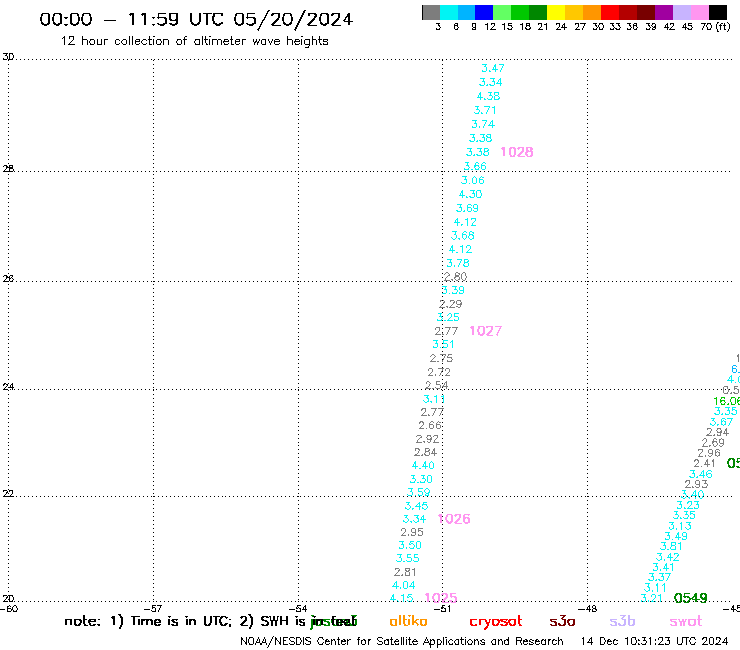Select the 3.67 value on right track
This screenshot has width=740, height=650.
pos(721,422)
